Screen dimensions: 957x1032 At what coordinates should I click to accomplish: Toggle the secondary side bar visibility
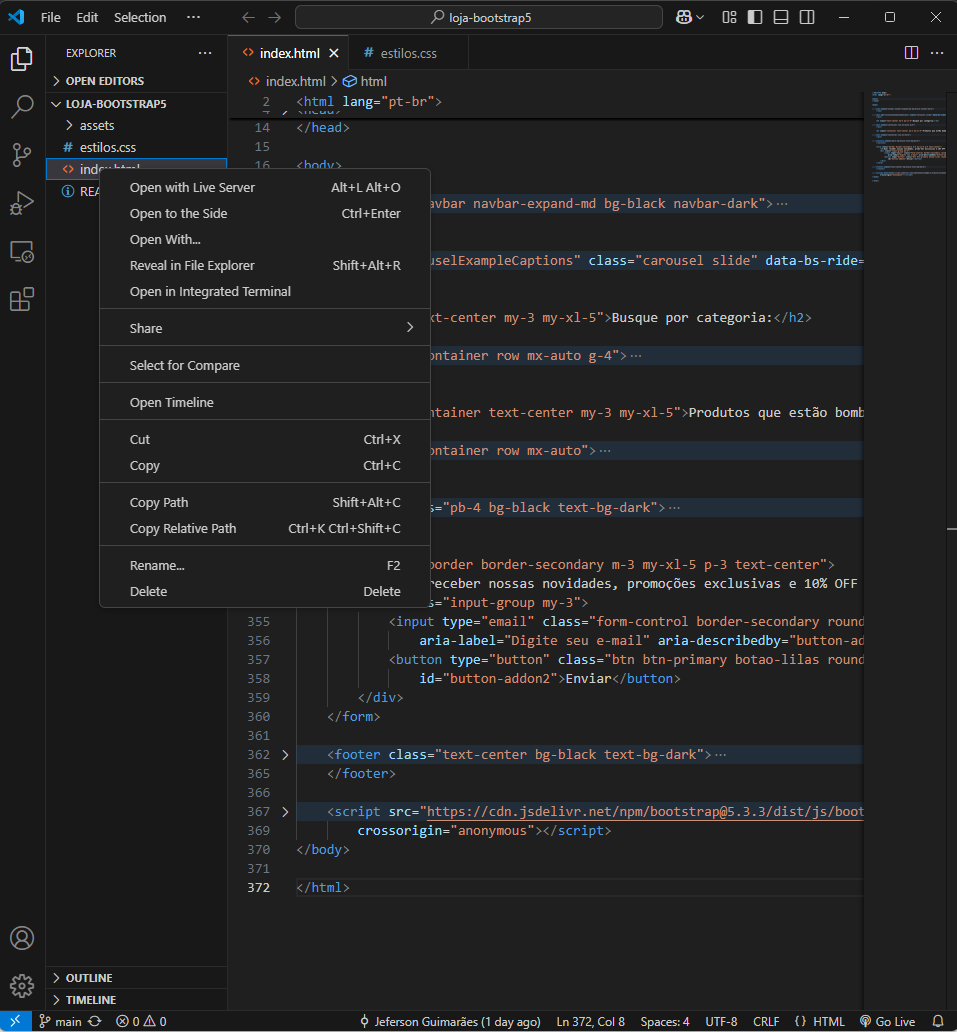click(x=807, y=18)
